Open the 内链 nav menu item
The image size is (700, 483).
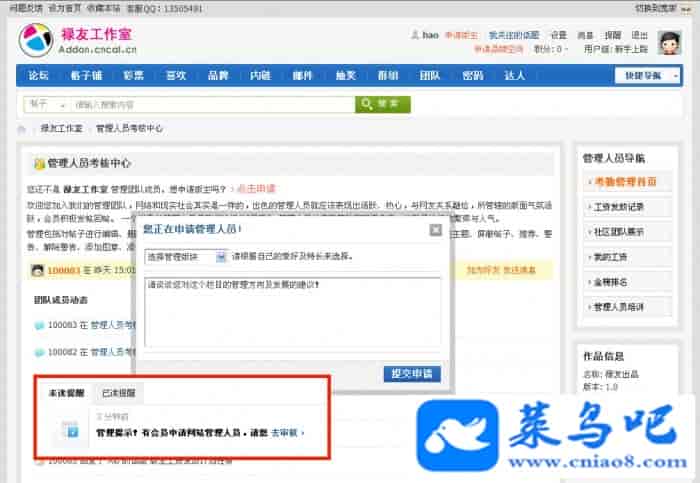pyautogui.click(x=260, y=75)
